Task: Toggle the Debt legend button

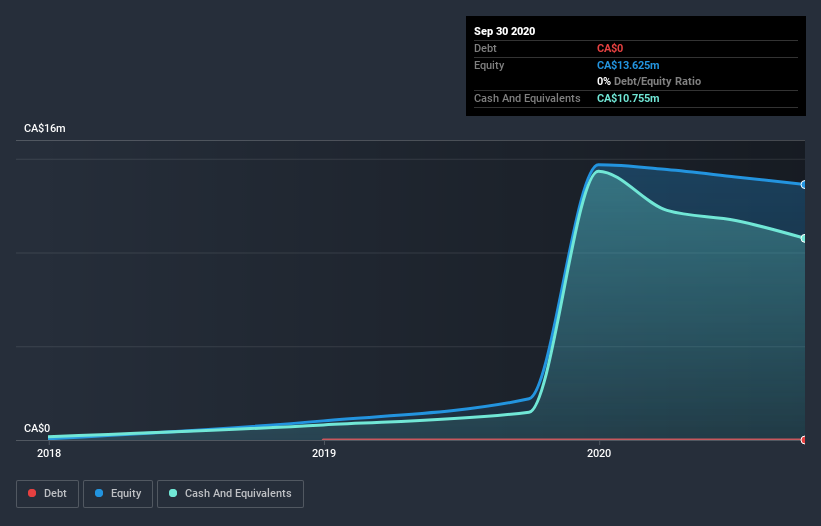Action: pos(47,494)
